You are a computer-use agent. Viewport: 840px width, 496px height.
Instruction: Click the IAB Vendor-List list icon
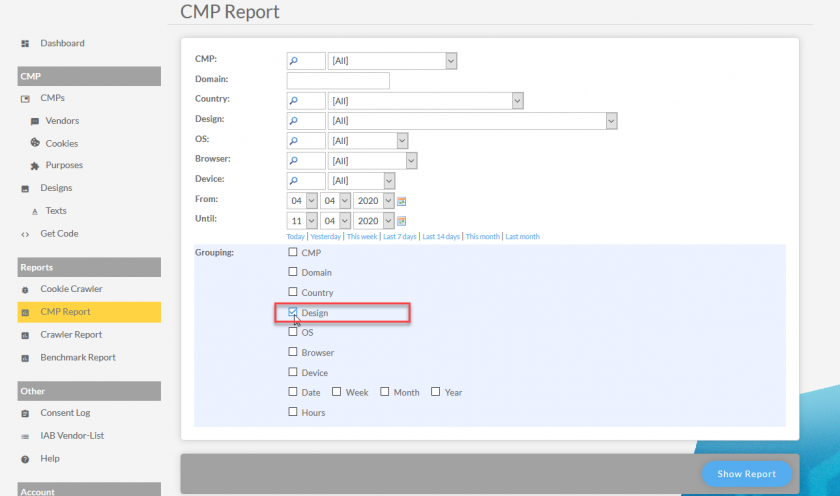point(25,437)
